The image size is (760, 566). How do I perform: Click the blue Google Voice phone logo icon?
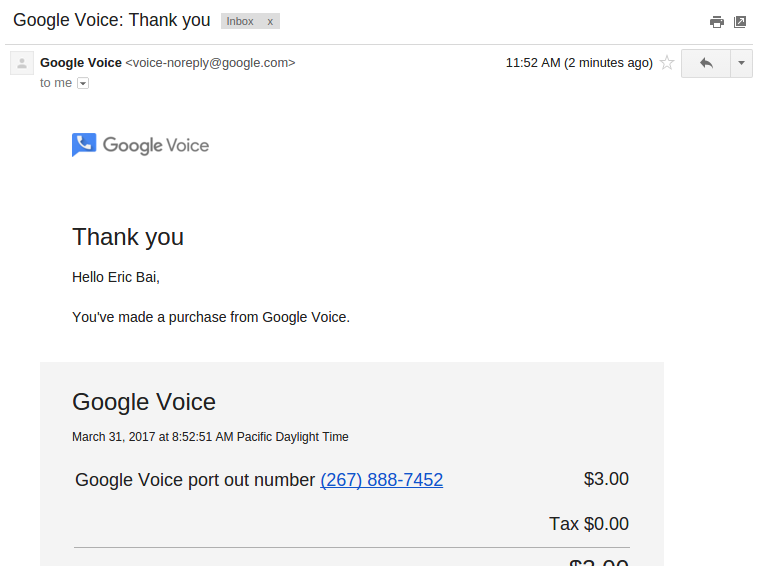(x=84, y=144)
